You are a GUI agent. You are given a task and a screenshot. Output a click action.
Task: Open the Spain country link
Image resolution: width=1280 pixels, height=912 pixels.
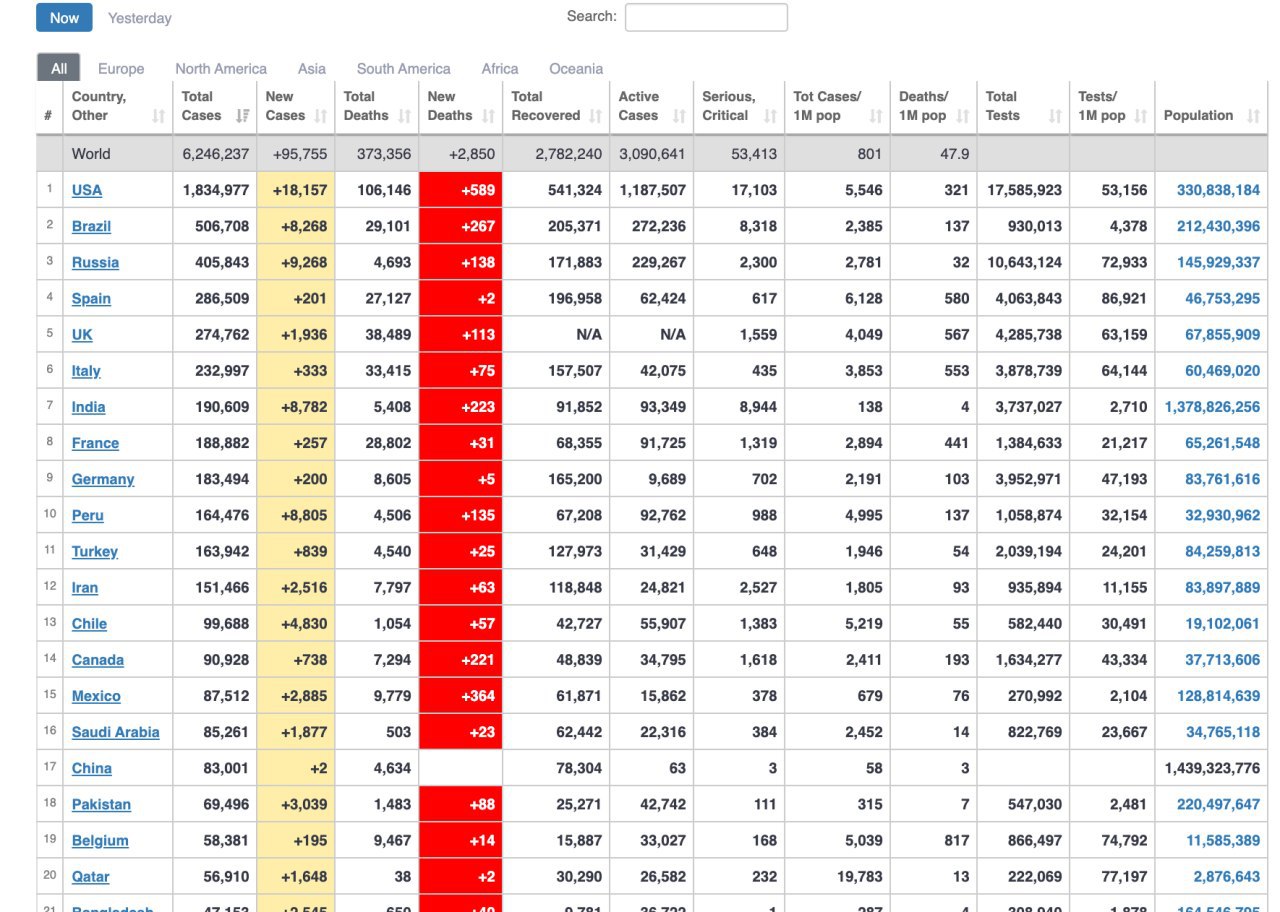[x=91, y=298]
